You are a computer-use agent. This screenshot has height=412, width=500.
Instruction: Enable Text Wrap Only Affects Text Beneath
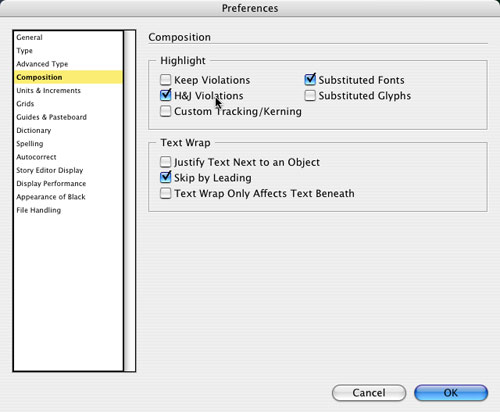165,193
